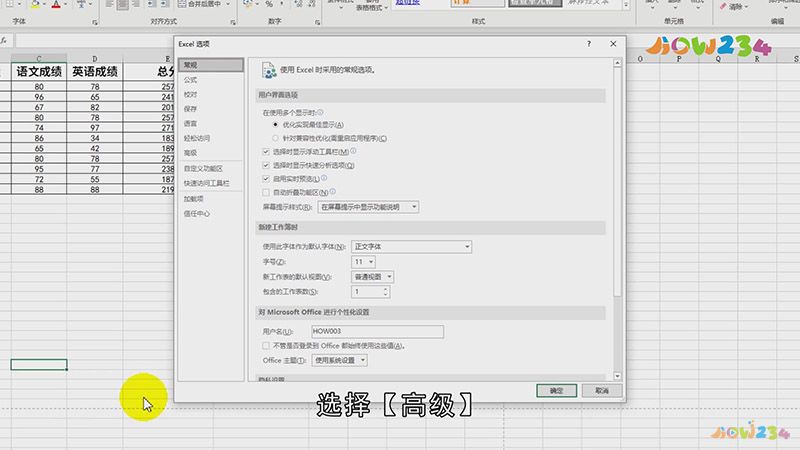Open default view 普通视图 dropdown
Image resolution: width=800 pixels, height=450 pixels.
click(372, 277)
